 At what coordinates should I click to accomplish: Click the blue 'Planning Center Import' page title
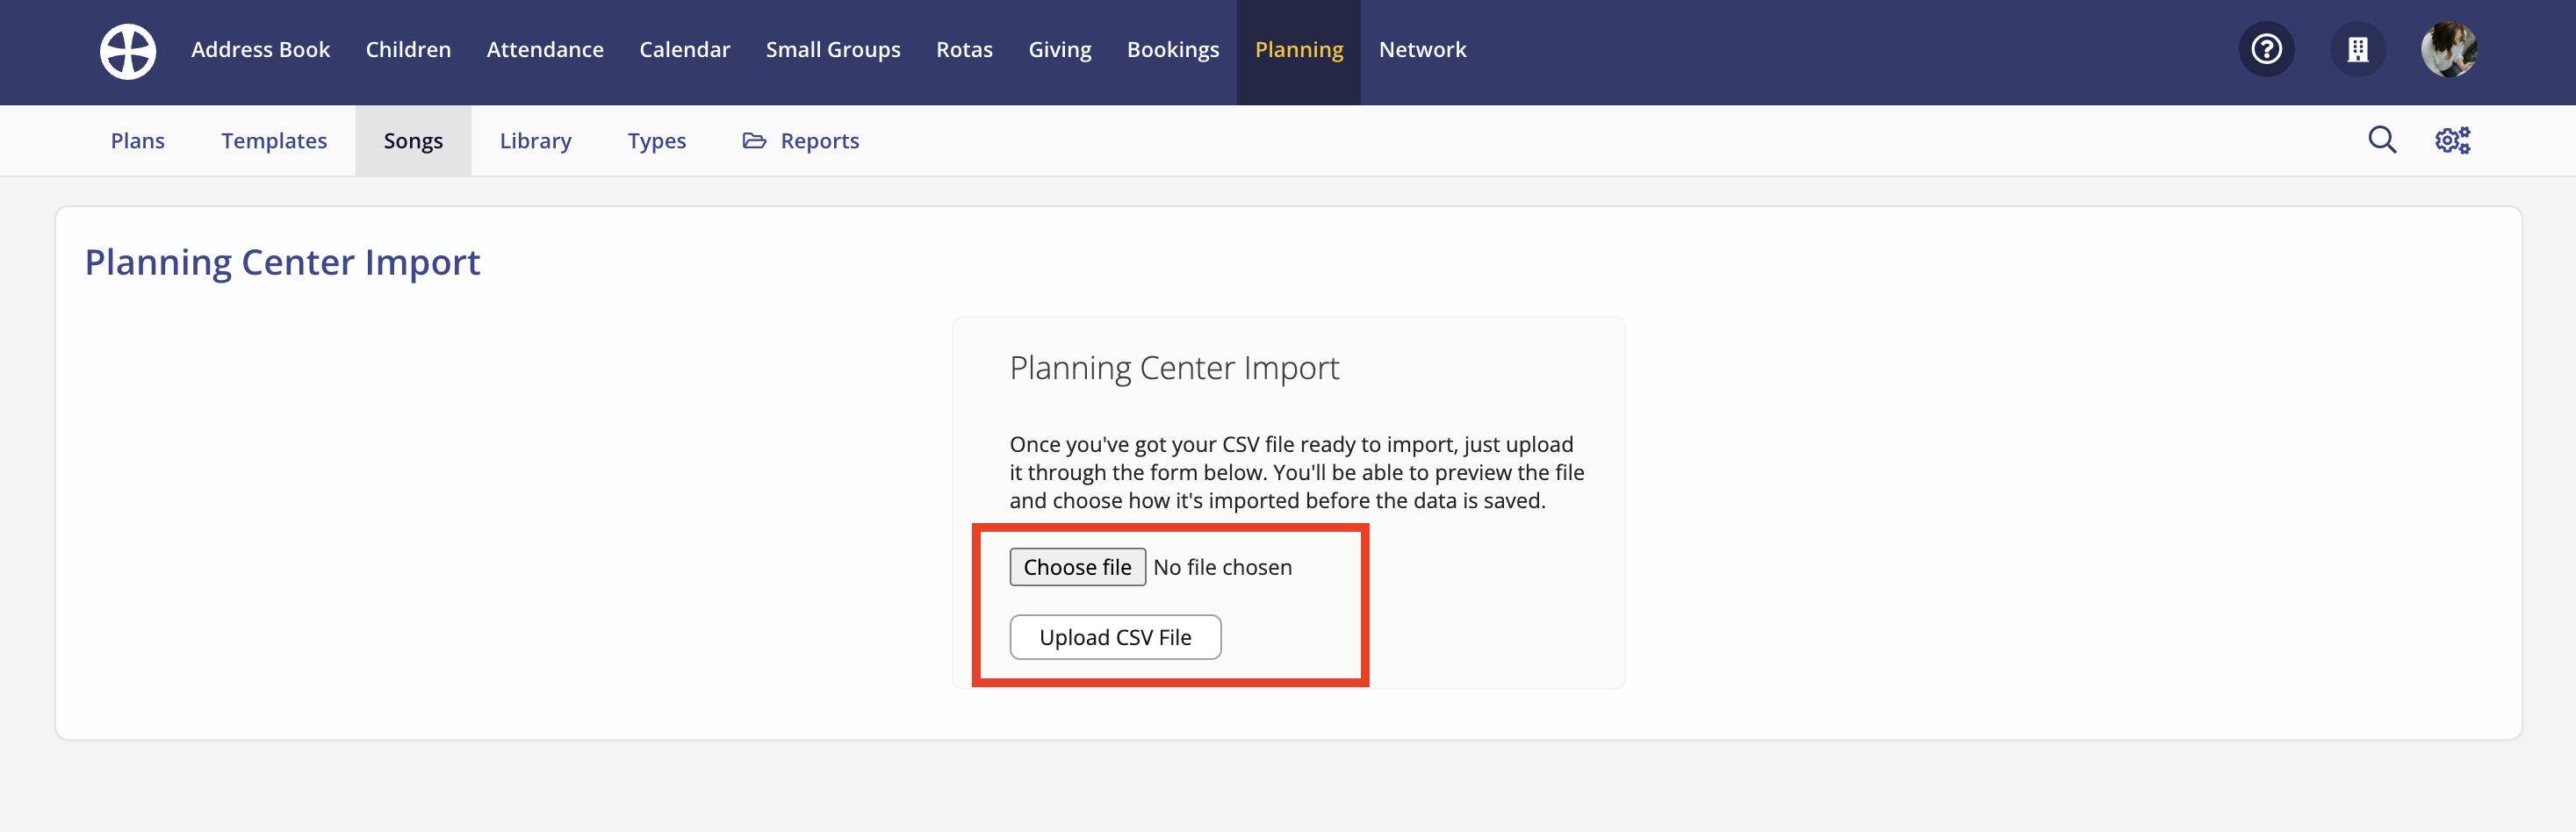[x=282, y=262]
